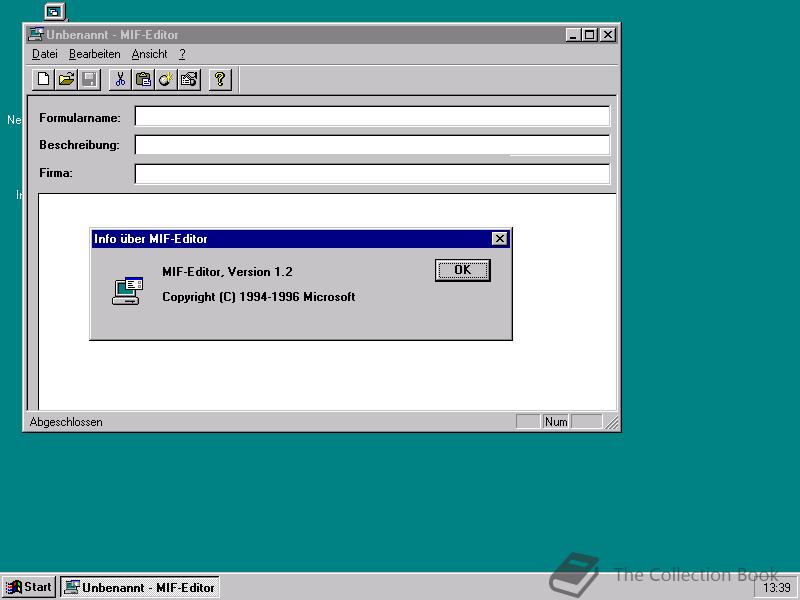Viewport: 800px width, 600px height.
Task: Focus the Beschreibung input field
Action: tap(372, 144)
